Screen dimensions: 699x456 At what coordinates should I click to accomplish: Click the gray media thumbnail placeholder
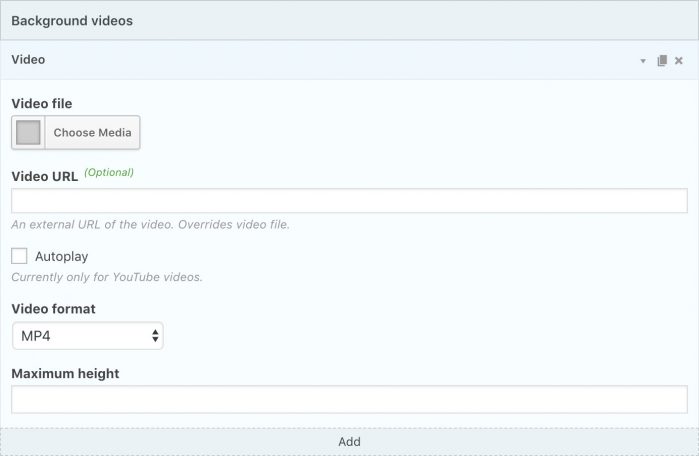pos(28,132)
